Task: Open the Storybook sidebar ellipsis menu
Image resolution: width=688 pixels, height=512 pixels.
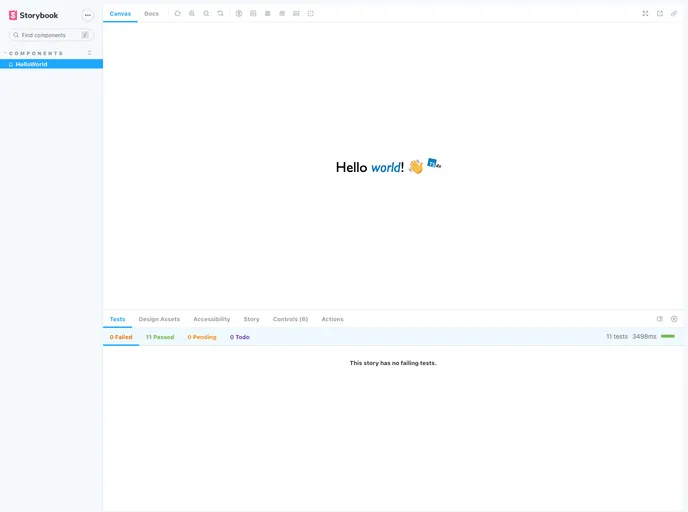Action: (87, 15)
